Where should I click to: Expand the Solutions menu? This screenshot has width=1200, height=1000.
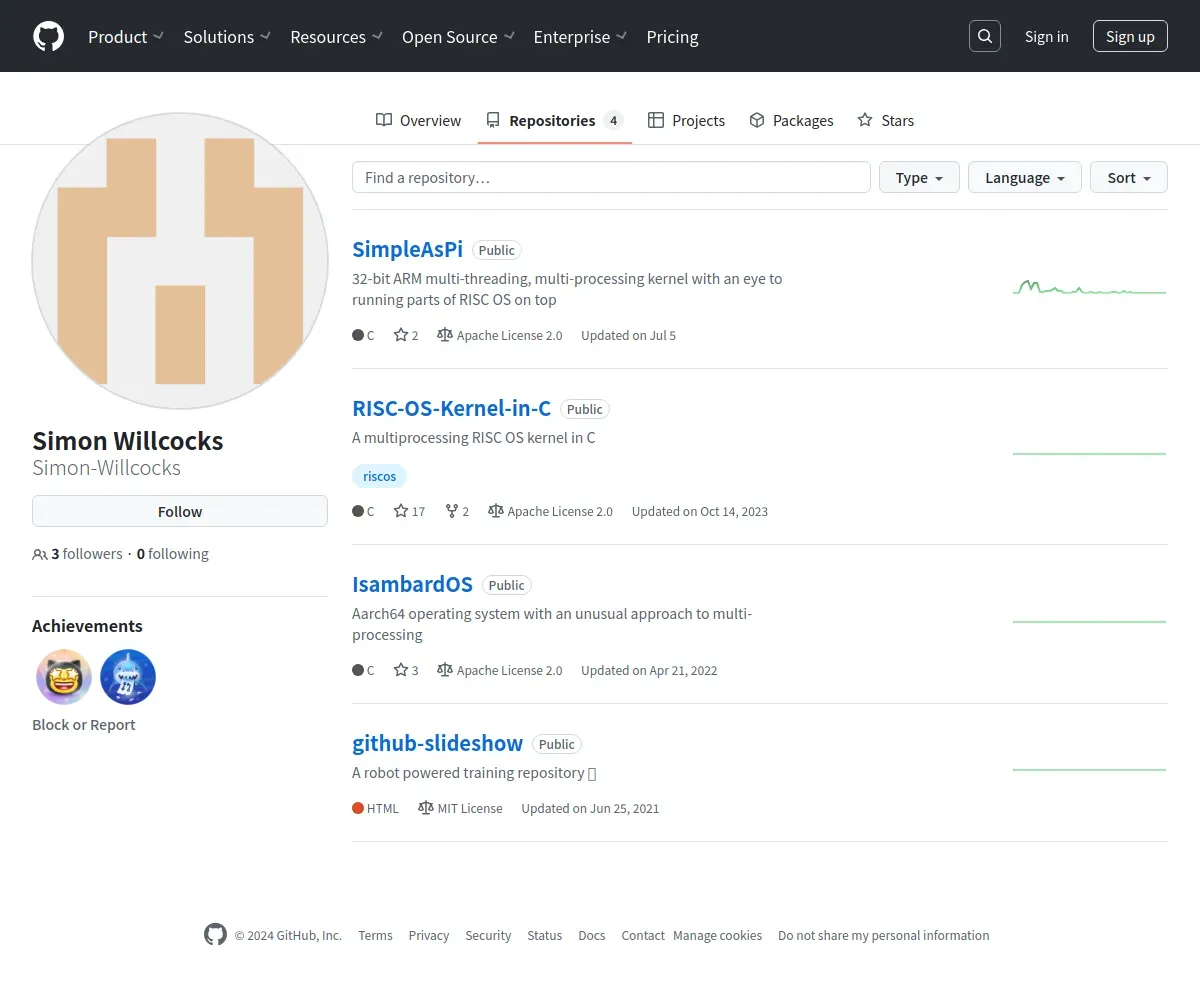point(227,37)
